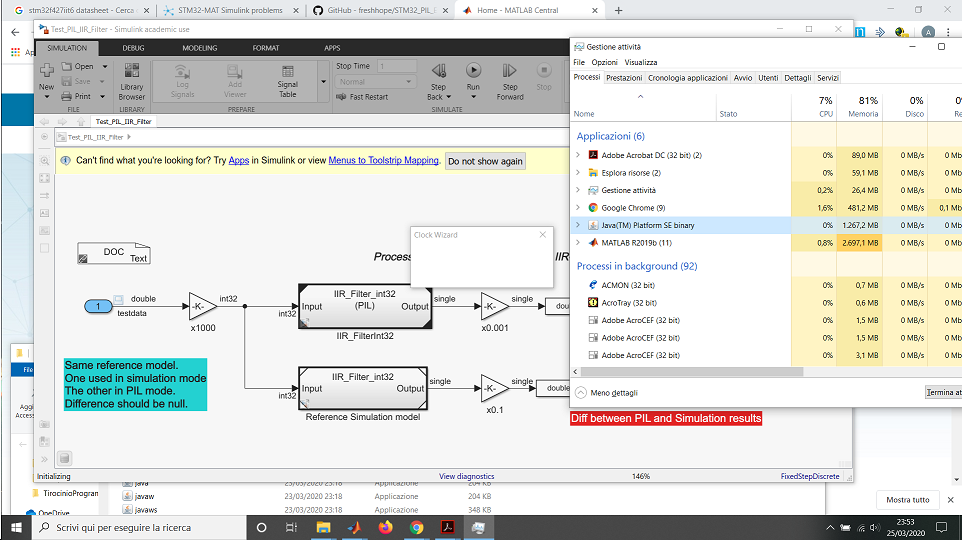Close the Clock Wizard popup
The height and width of the screenshot is (540, 962).
point(542,234)
